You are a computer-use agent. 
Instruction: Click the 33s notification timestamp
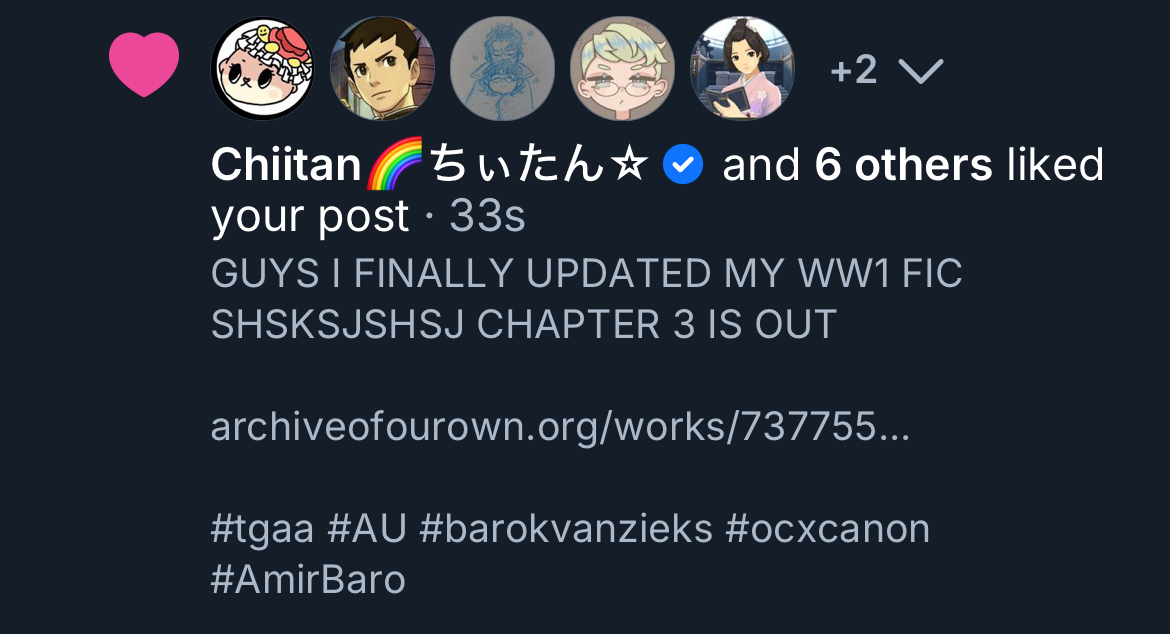click(487, 216)
